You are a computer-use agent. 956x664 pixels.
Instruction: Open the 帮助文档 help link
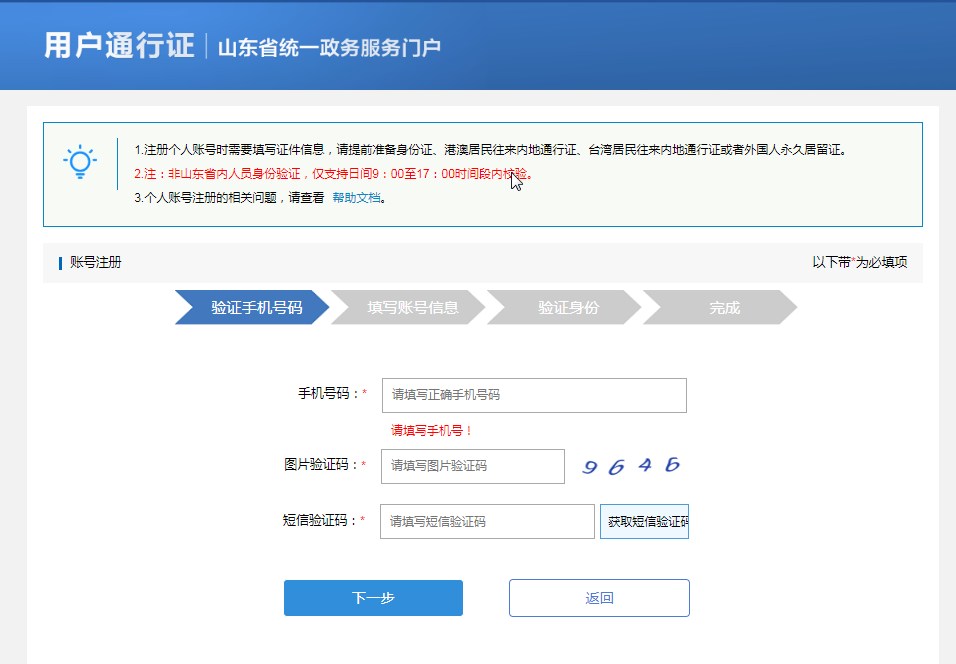pyautogui.click(x=356, y=198)
